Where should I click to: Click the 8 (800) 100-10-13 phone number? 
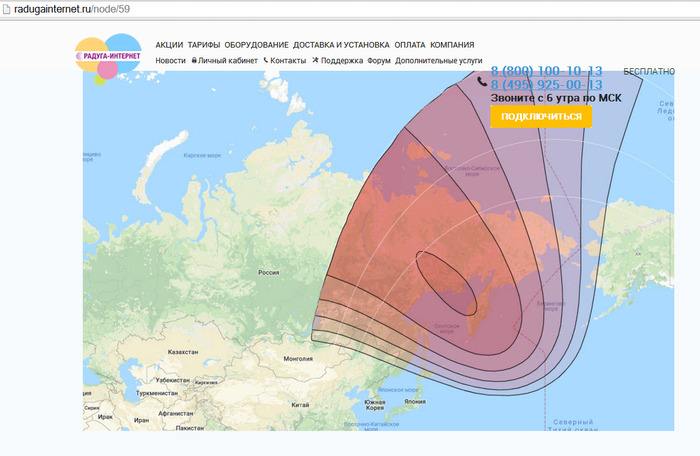(x=546, y=71)
